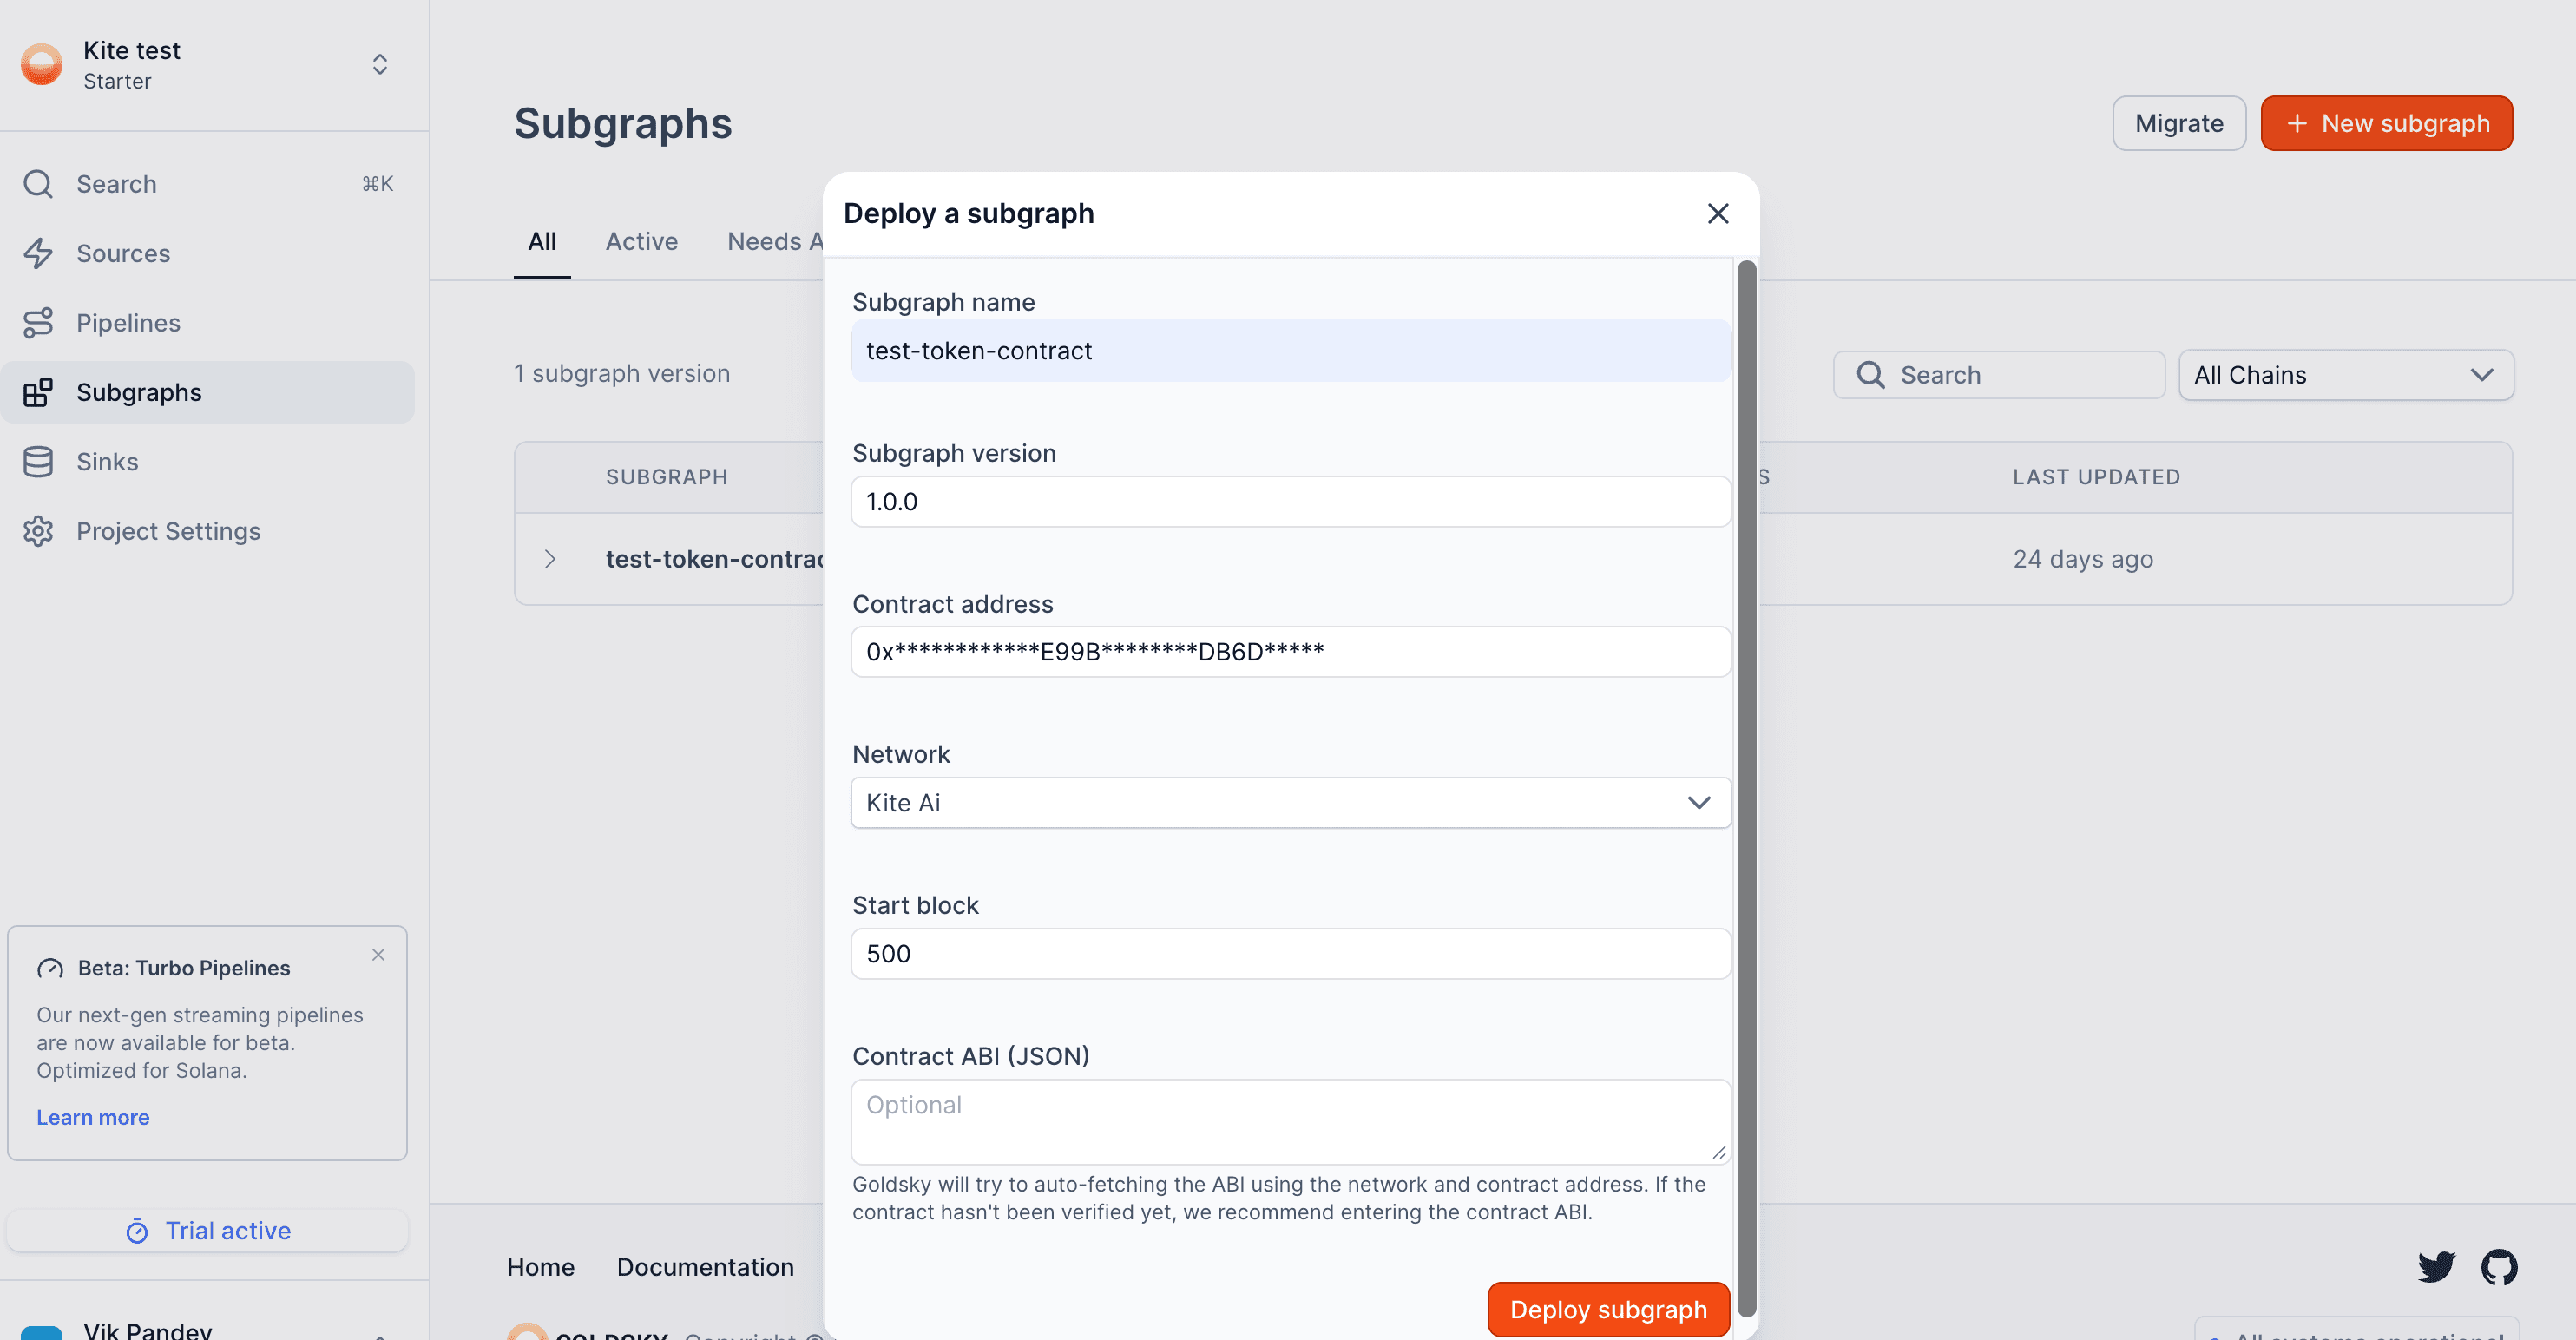Click the New subgraph button

click(2386, 124)
